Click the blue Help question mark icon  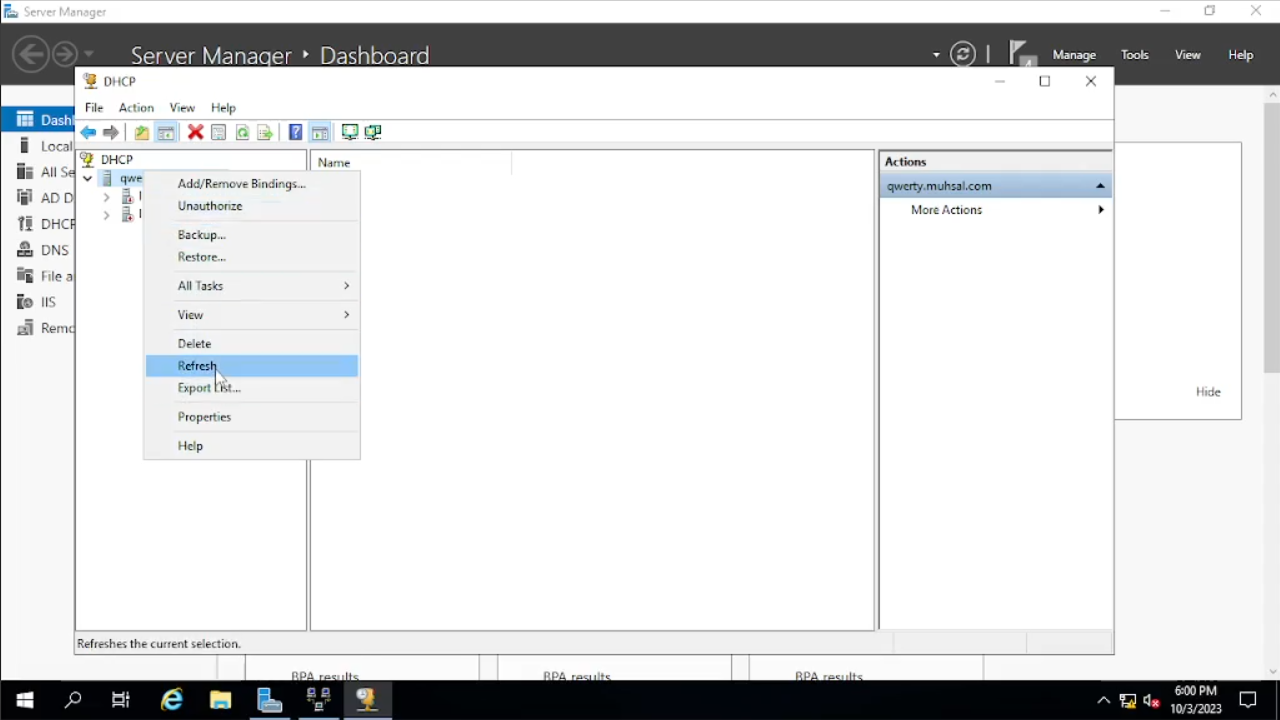295,132
